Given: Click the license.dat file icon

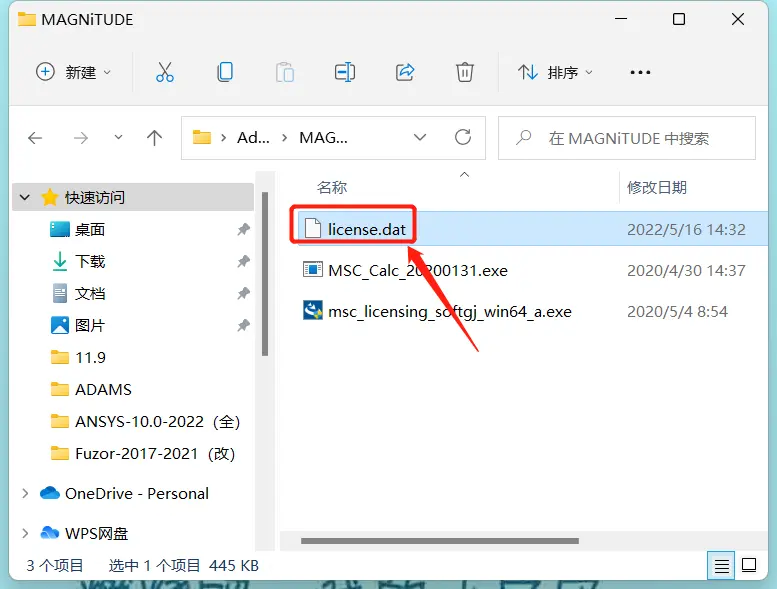Looking at the screenshot, I should coord(313,229).
